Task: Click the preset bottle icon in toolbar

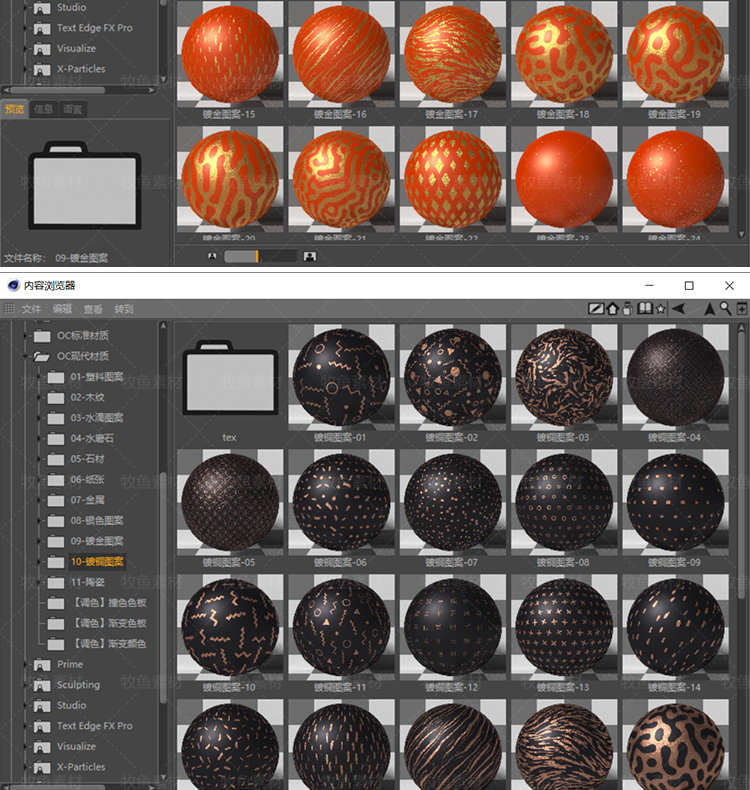Action: pos(628,308)
